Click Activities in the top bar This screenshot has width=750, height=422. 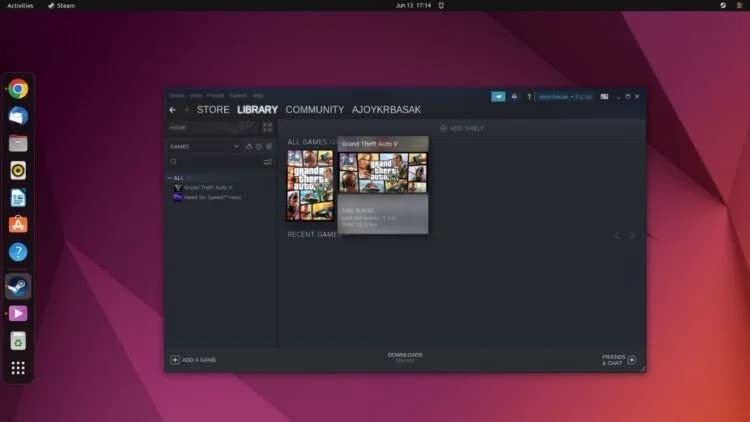tap(20, 5)
